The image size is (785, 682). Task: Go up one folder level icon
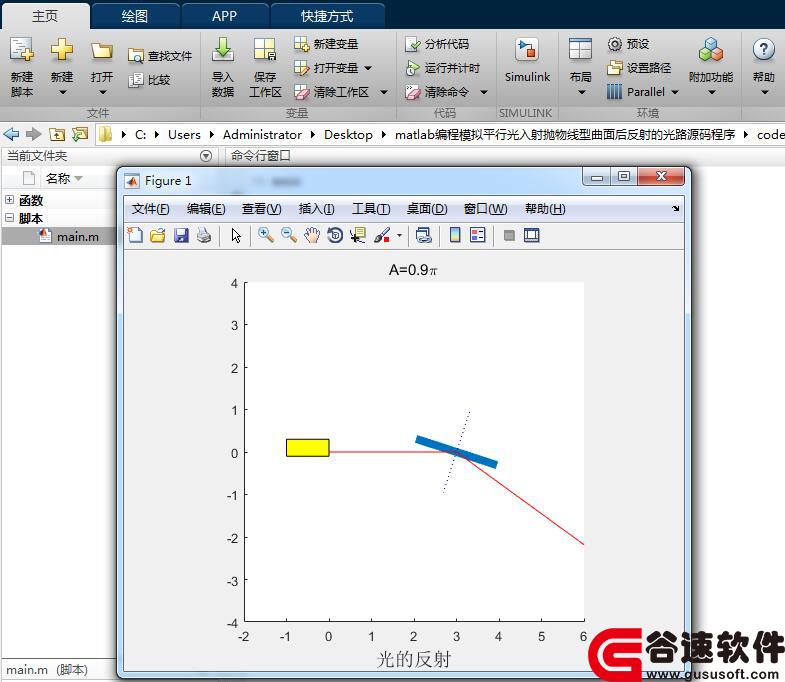[57, 134]
